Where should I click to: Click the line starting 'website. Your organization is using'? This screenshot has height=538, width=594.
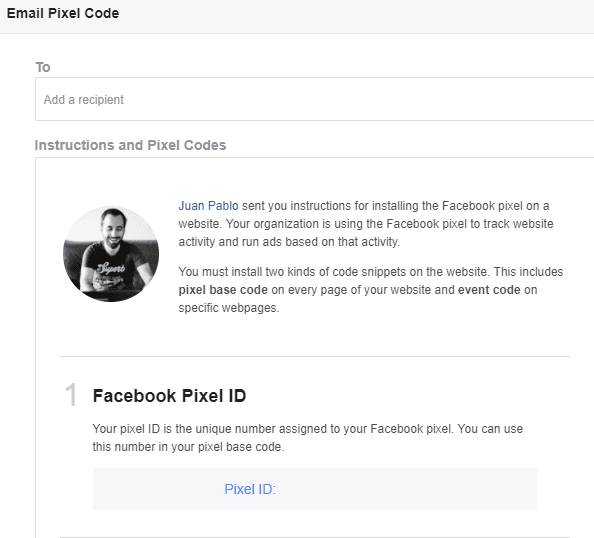click(366, 224)
